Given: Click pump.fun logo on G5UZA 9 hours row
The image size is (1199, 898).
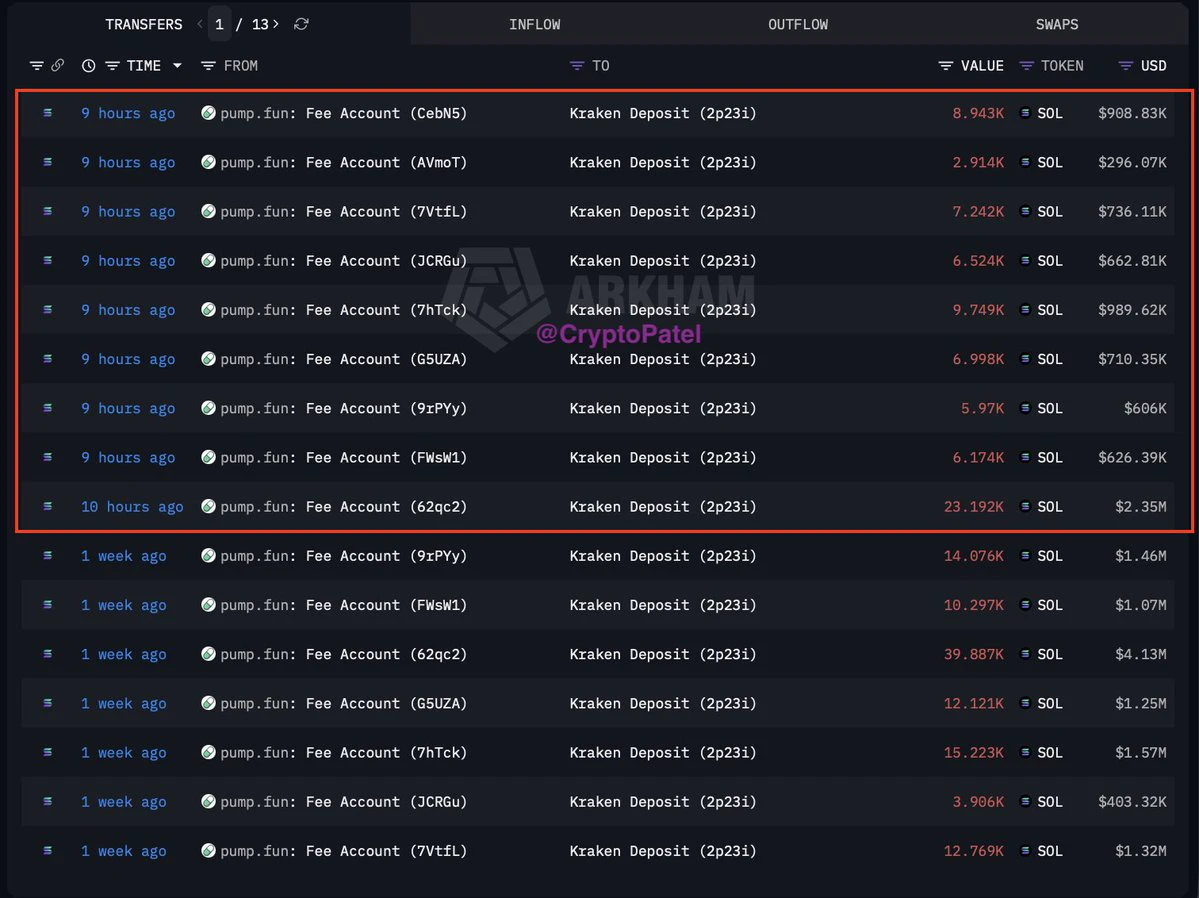Looking at the screenshot, I should [x=208, y=359].
